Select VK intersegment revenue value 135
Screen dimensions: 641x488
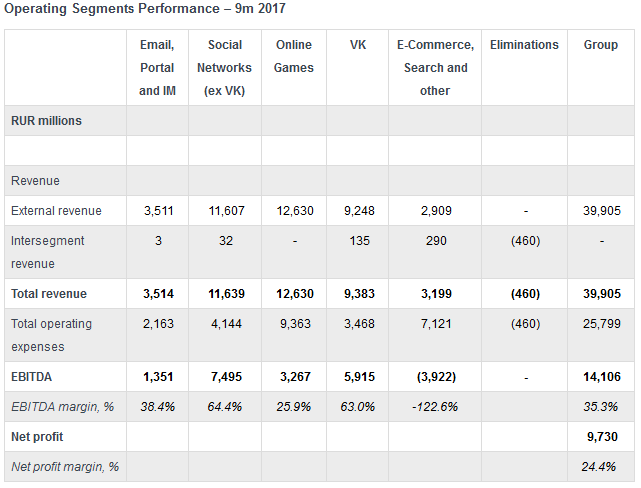point(358,241)
